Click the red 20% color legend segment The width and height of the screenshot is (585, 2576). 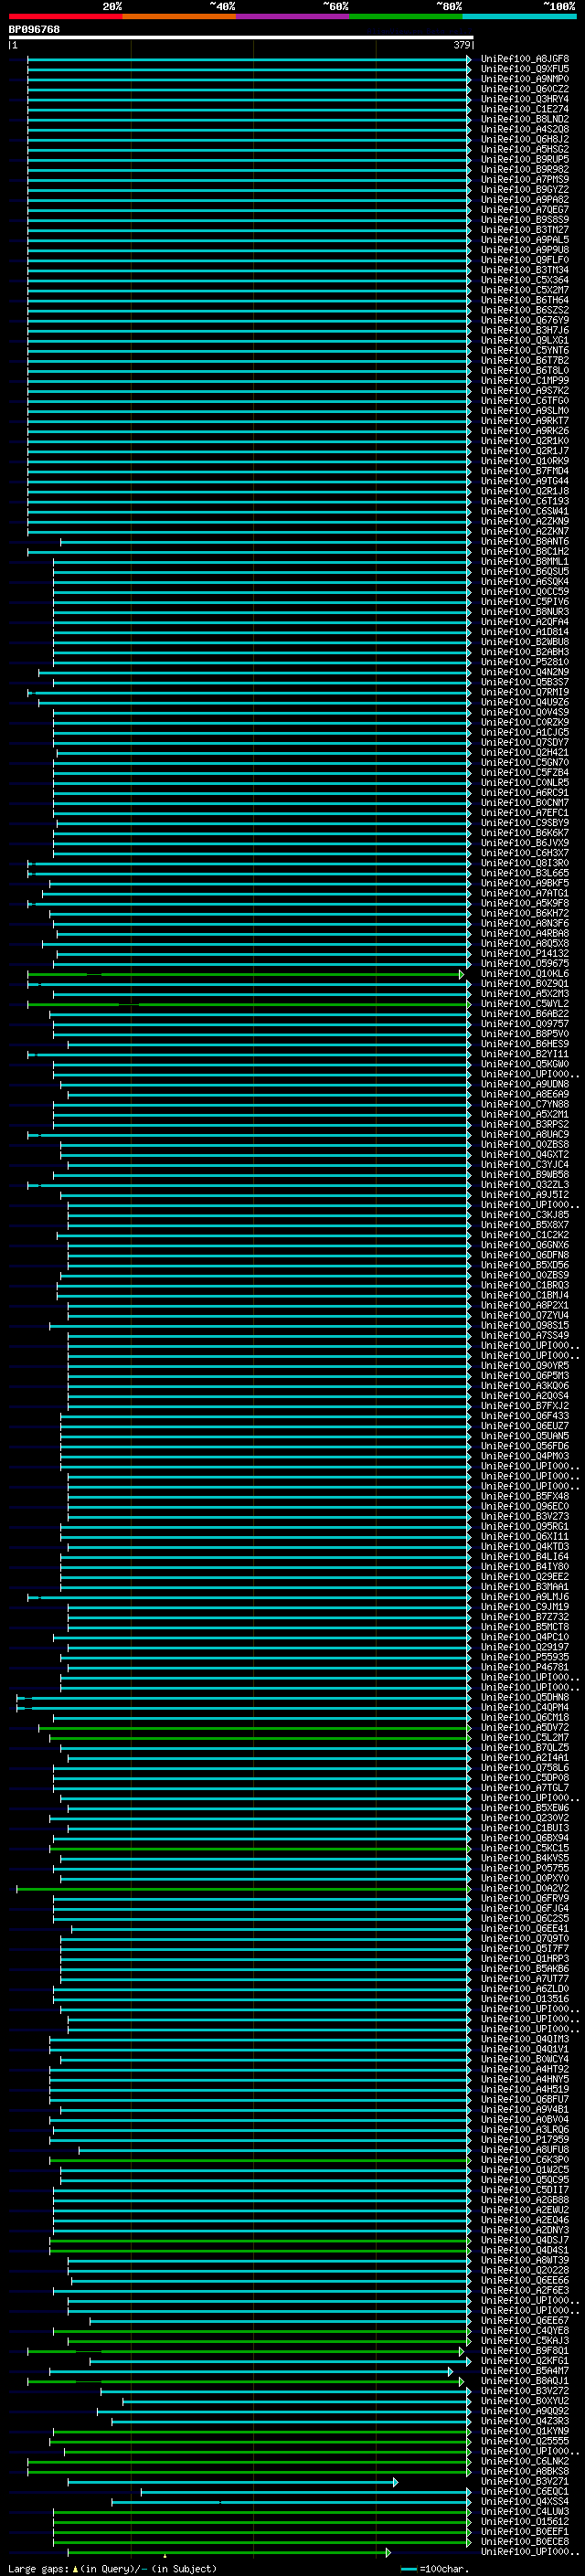tap(65, 16)
